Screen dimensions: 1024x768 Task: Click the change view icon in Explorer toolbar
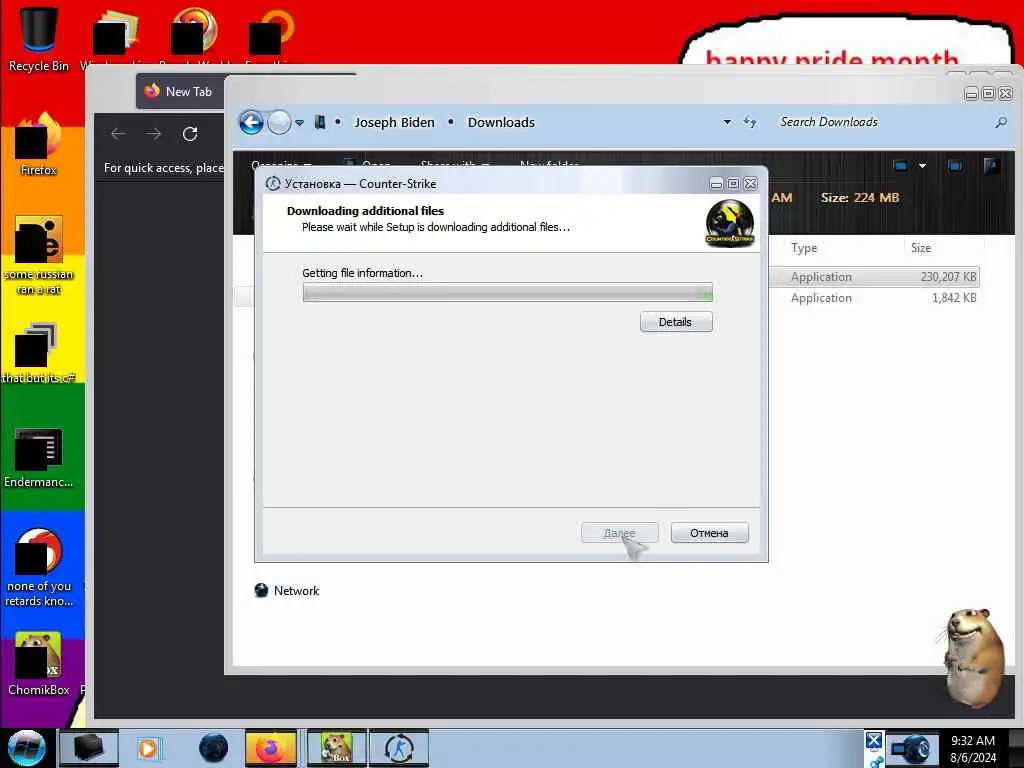click(901, 166)
